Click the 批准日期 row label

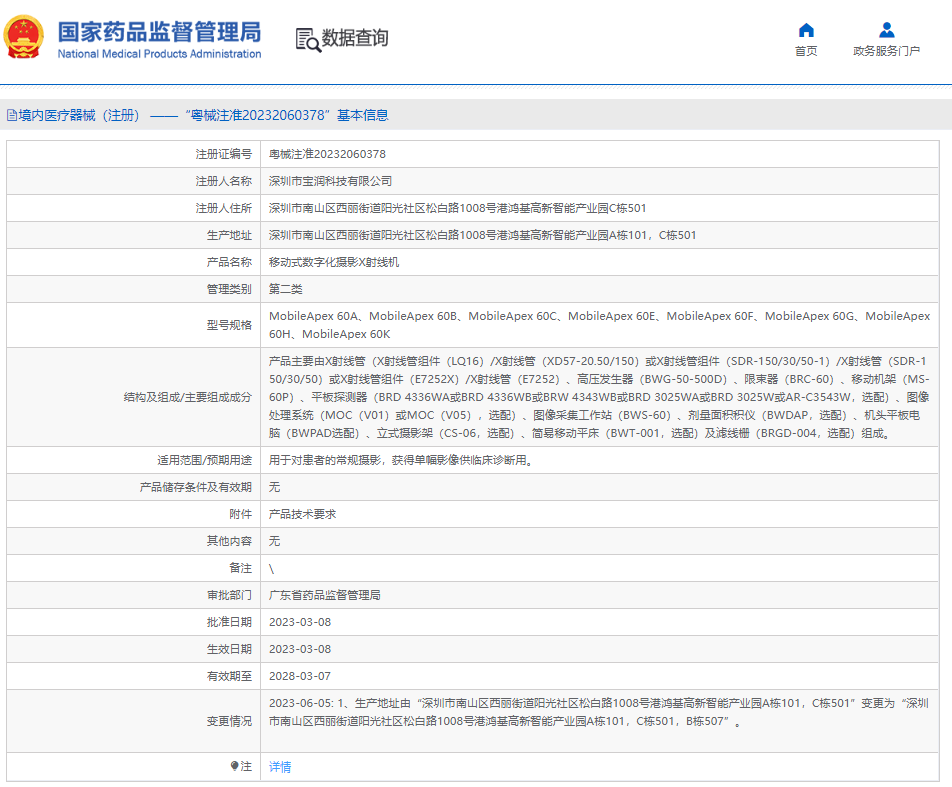pos(229,622)
